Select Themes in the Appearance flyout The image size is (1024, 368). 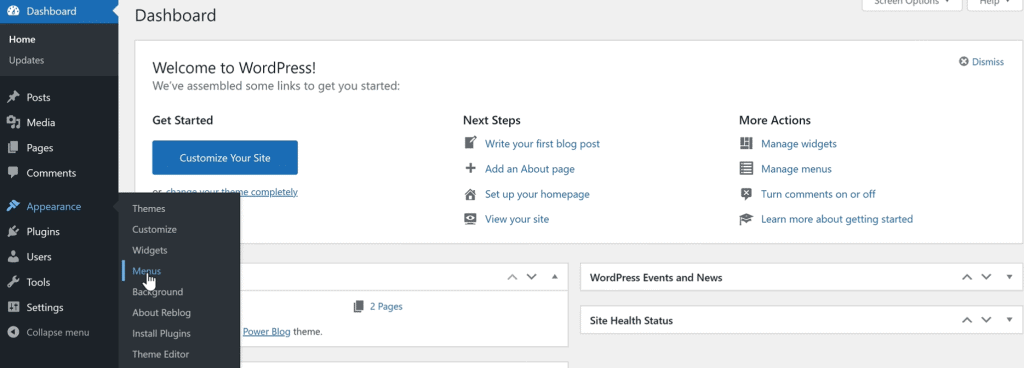[149, 209]
